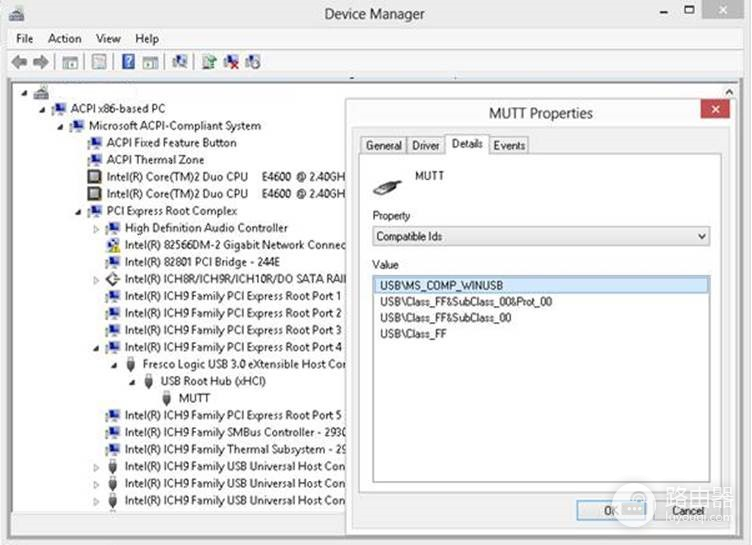Switch to the Driver tab
752x545 pixels.
[425, 145]
